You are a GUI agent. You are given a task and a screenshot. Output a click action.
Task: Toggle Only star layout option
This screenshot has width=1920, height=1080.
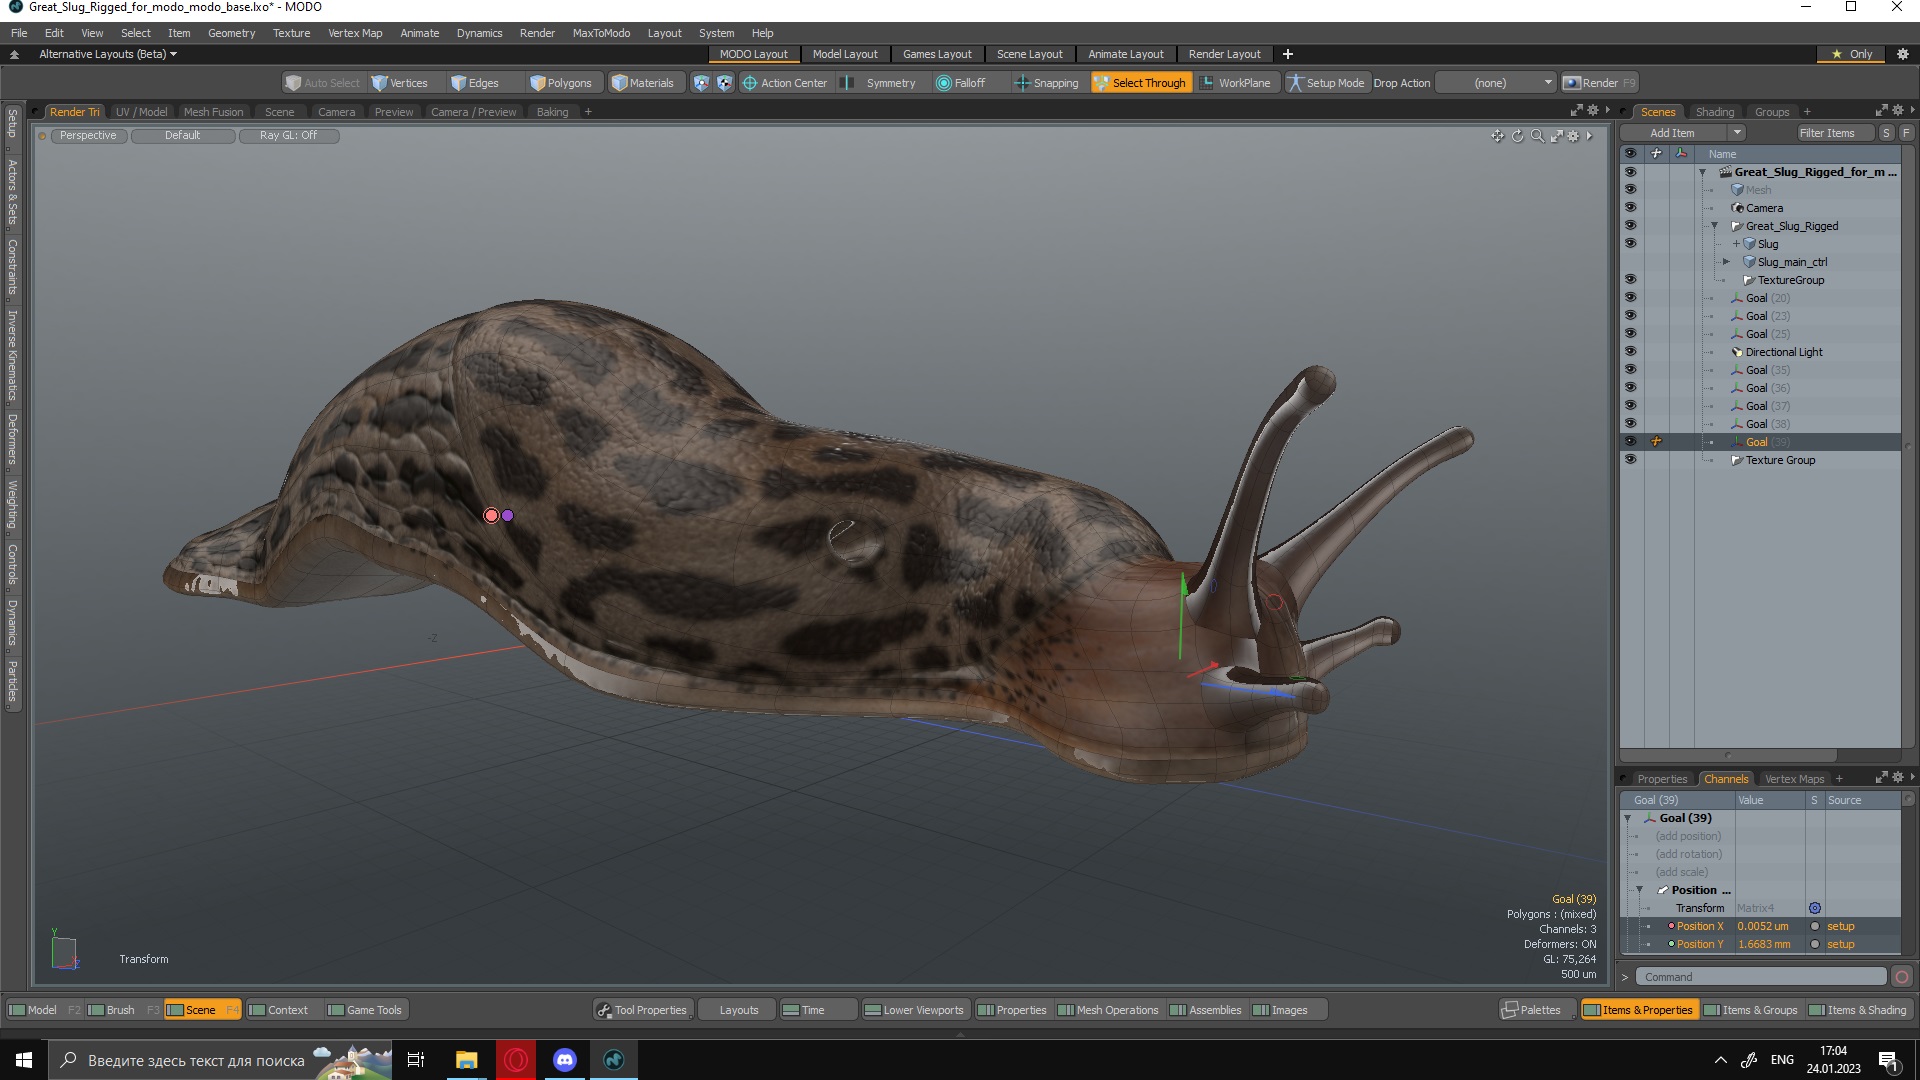[1852, 54]
